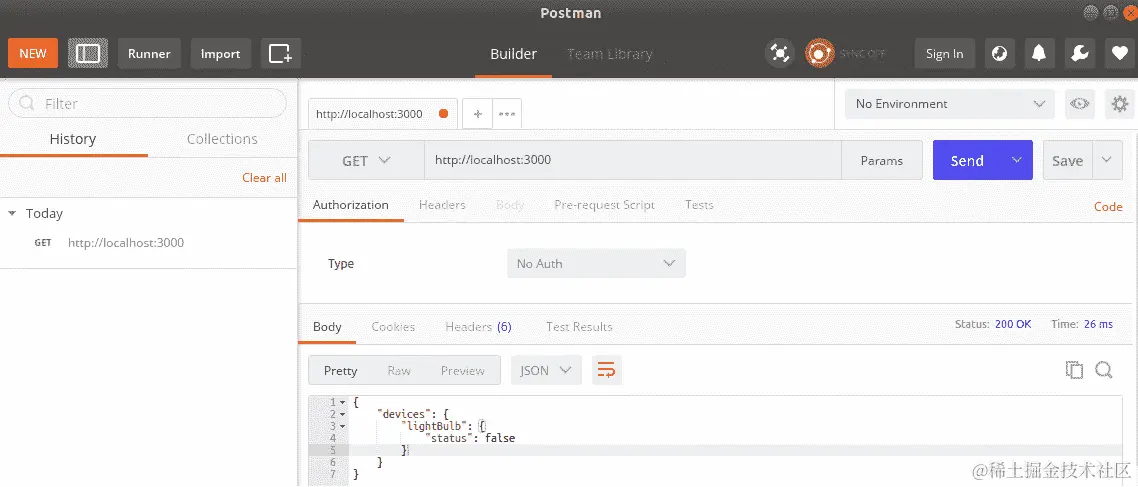The image size is (1138, 487).
Task: Save the request
Action: tap(1068, 160)
